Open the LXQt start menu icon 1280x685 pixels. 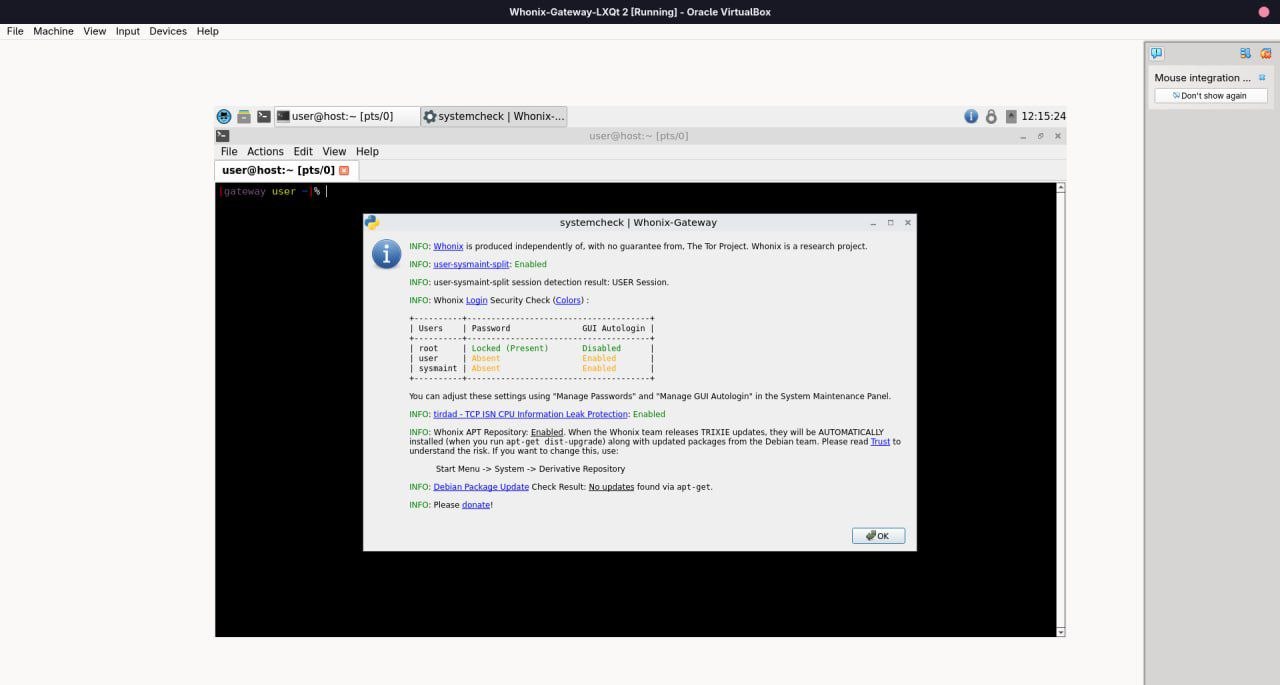(223, 116)
